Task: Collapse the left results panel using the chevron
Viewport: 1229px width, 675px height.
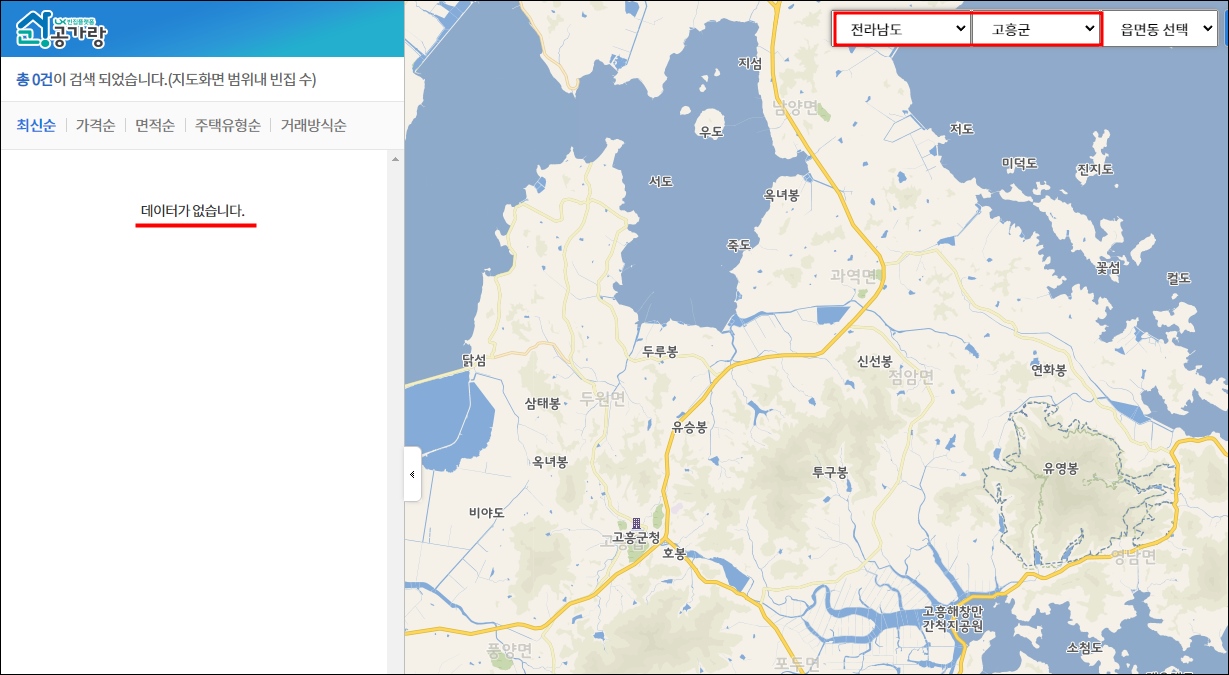Action: 410,476
